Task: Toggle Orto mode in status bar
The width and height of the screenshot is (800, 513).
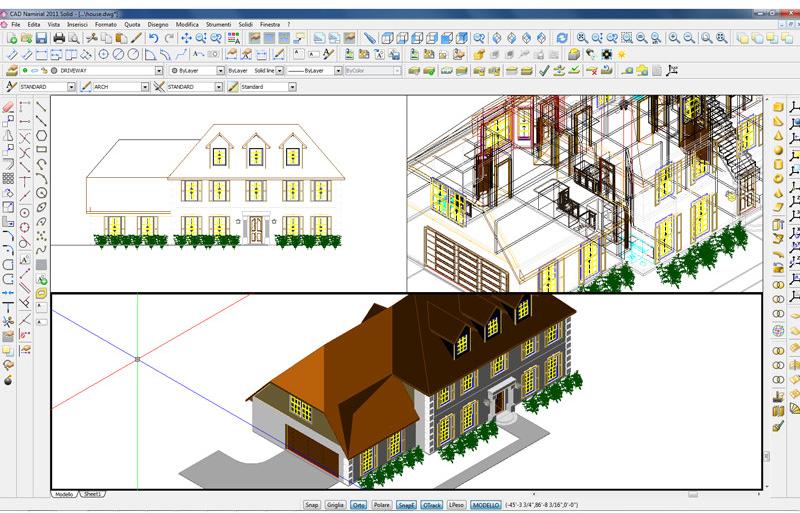Action: click(358, 505)
